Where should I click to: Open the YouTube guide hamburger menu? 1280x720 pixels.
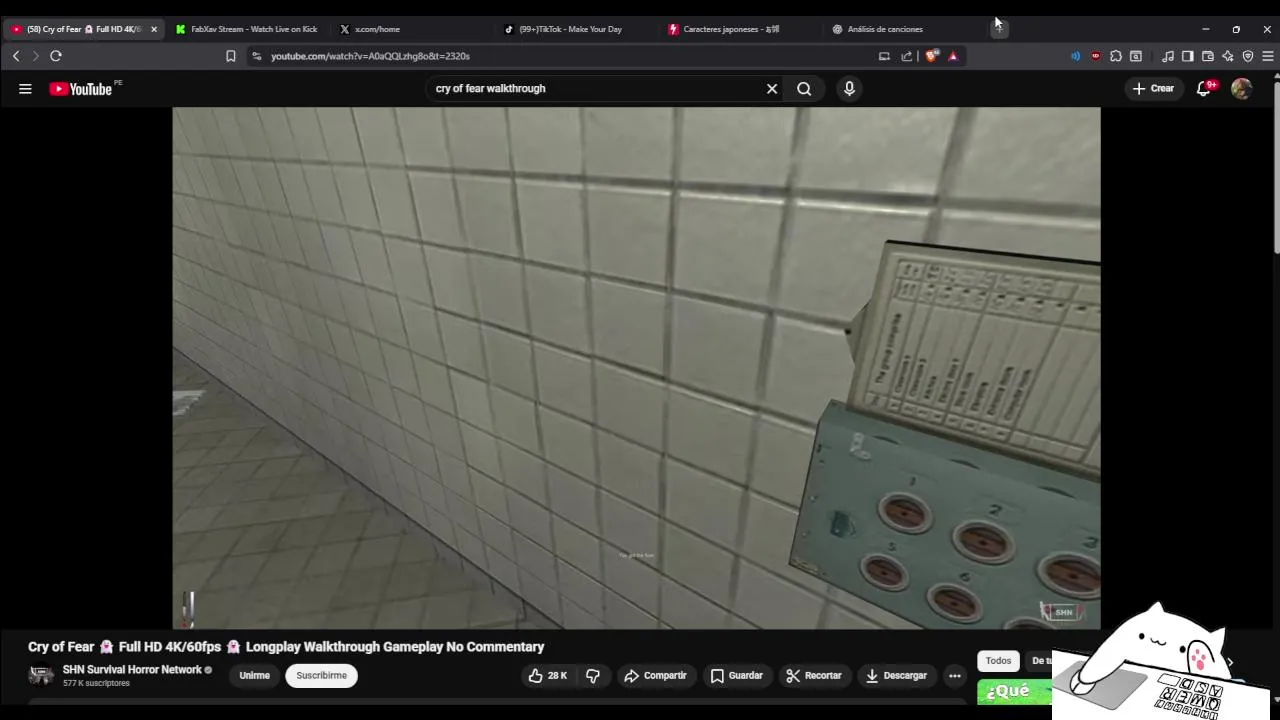(25, 89)
